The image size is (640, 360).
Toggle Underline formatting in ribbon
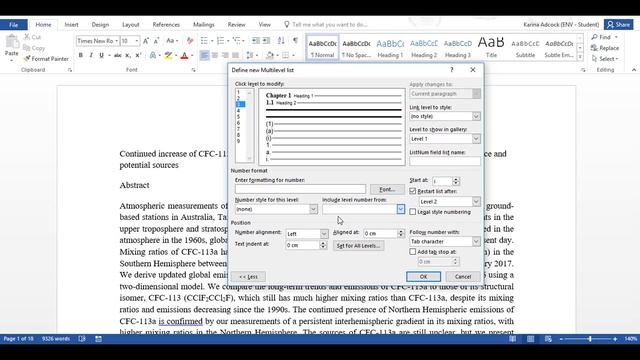point(101,55)
